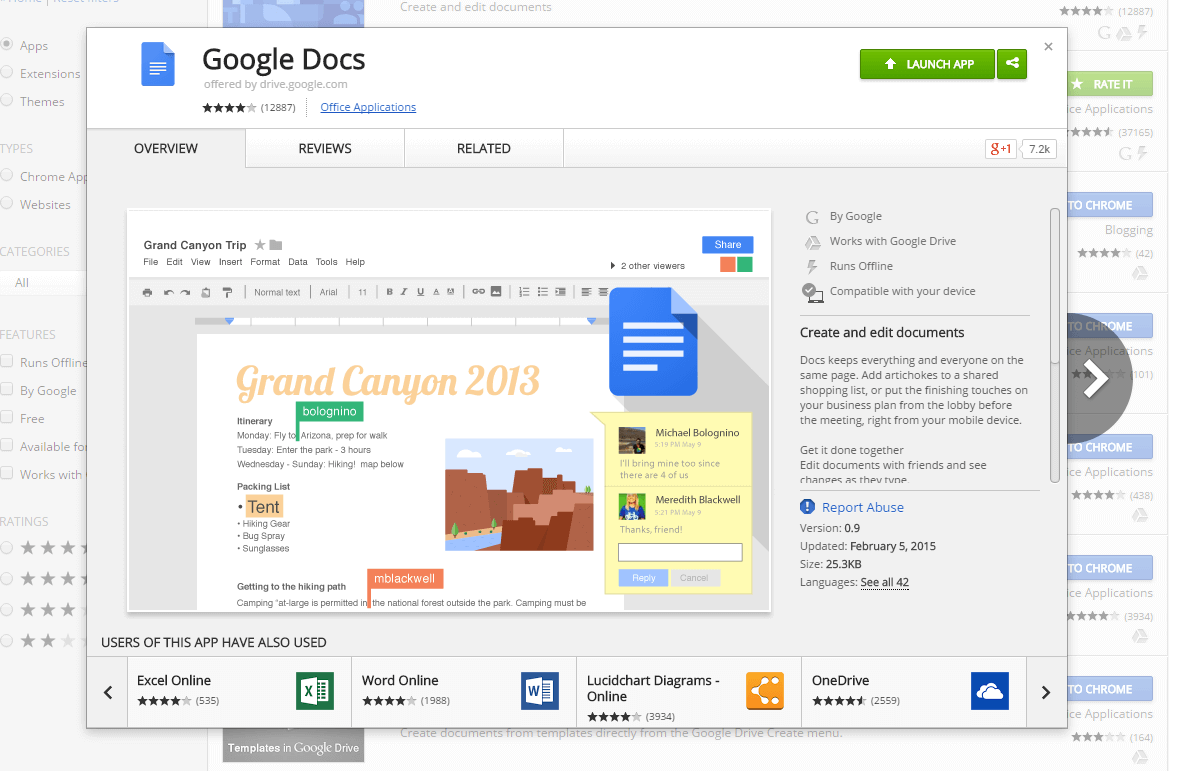Screen dimensions: 1181x771
Task: Select the Extensions radio button
Action: click(x=7, y=72)
